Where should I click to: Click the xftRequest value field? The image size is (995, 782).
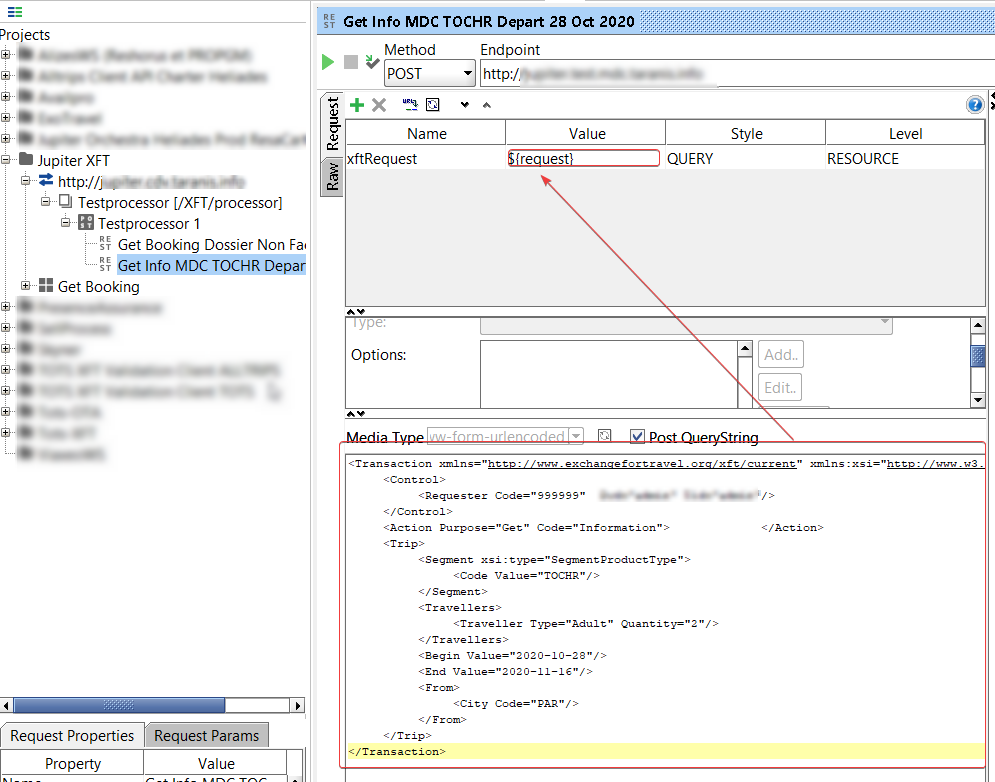click(x=584, y=159)
